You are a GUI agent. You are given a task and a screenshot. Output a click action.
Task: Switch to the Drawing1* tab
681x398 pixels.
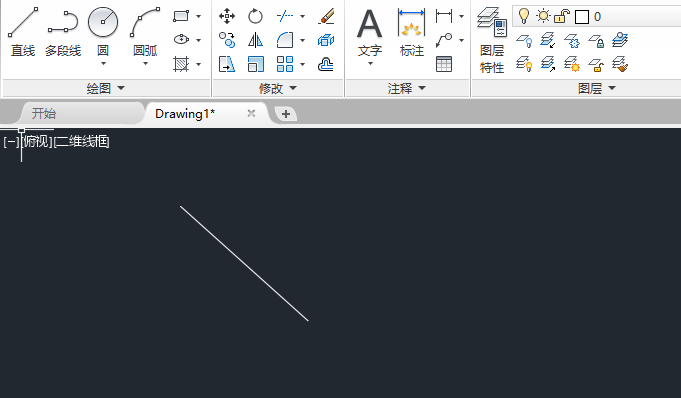(x=185, y=113)
